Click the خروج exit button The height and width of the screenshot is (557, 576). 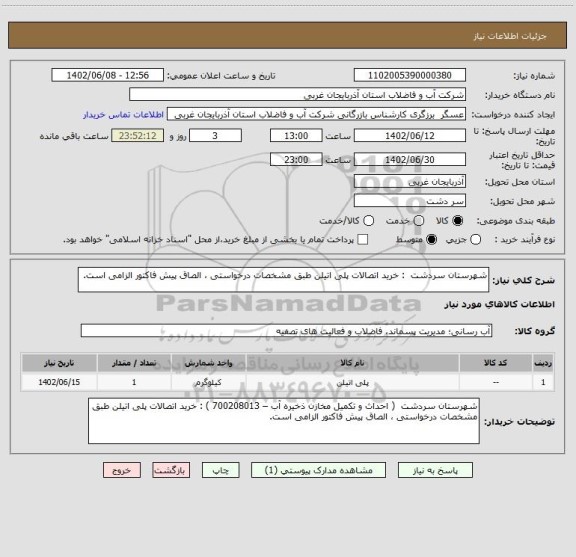click(x=122, y=470)
